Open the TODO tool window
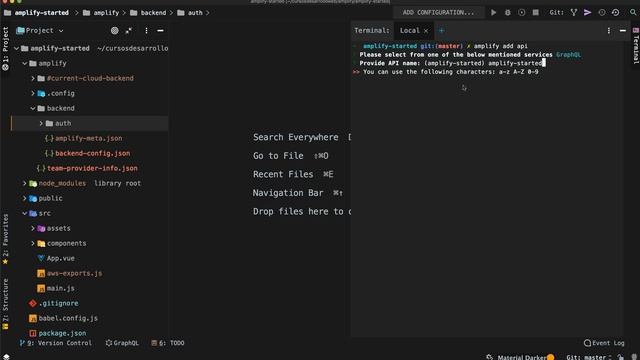Viewport: 640px width, 360px height. pos(168,343)
